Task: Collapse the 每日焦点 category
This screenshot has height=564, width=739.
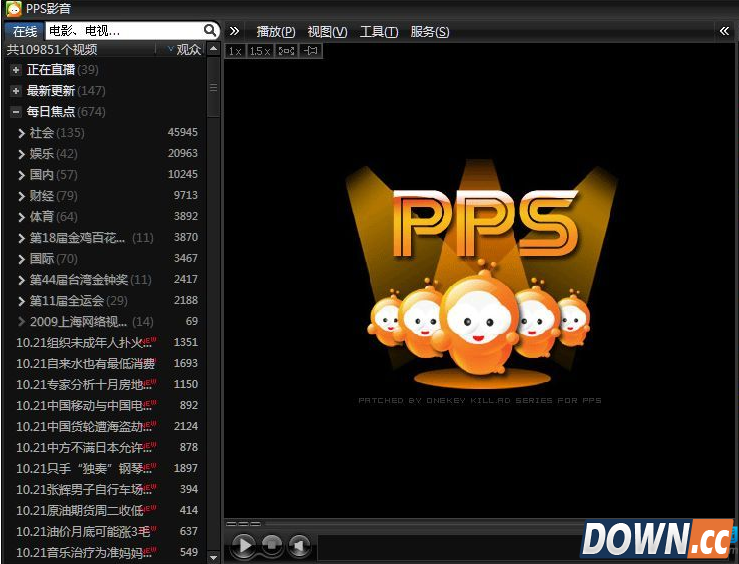Action: (16, 112)
